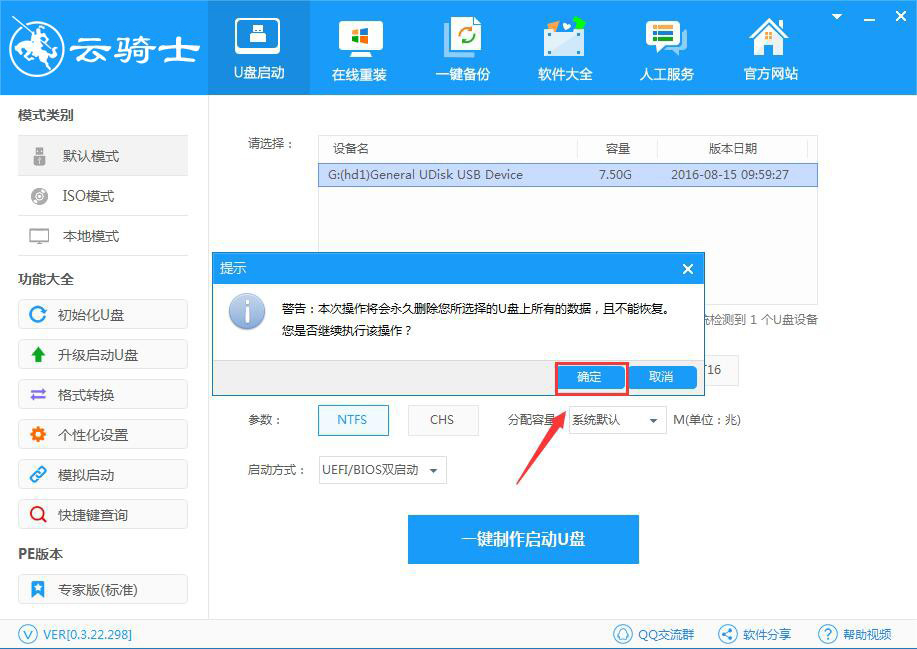Click the USB drive icon of 默认模式
917x649 pixels.
pos(39,156)
